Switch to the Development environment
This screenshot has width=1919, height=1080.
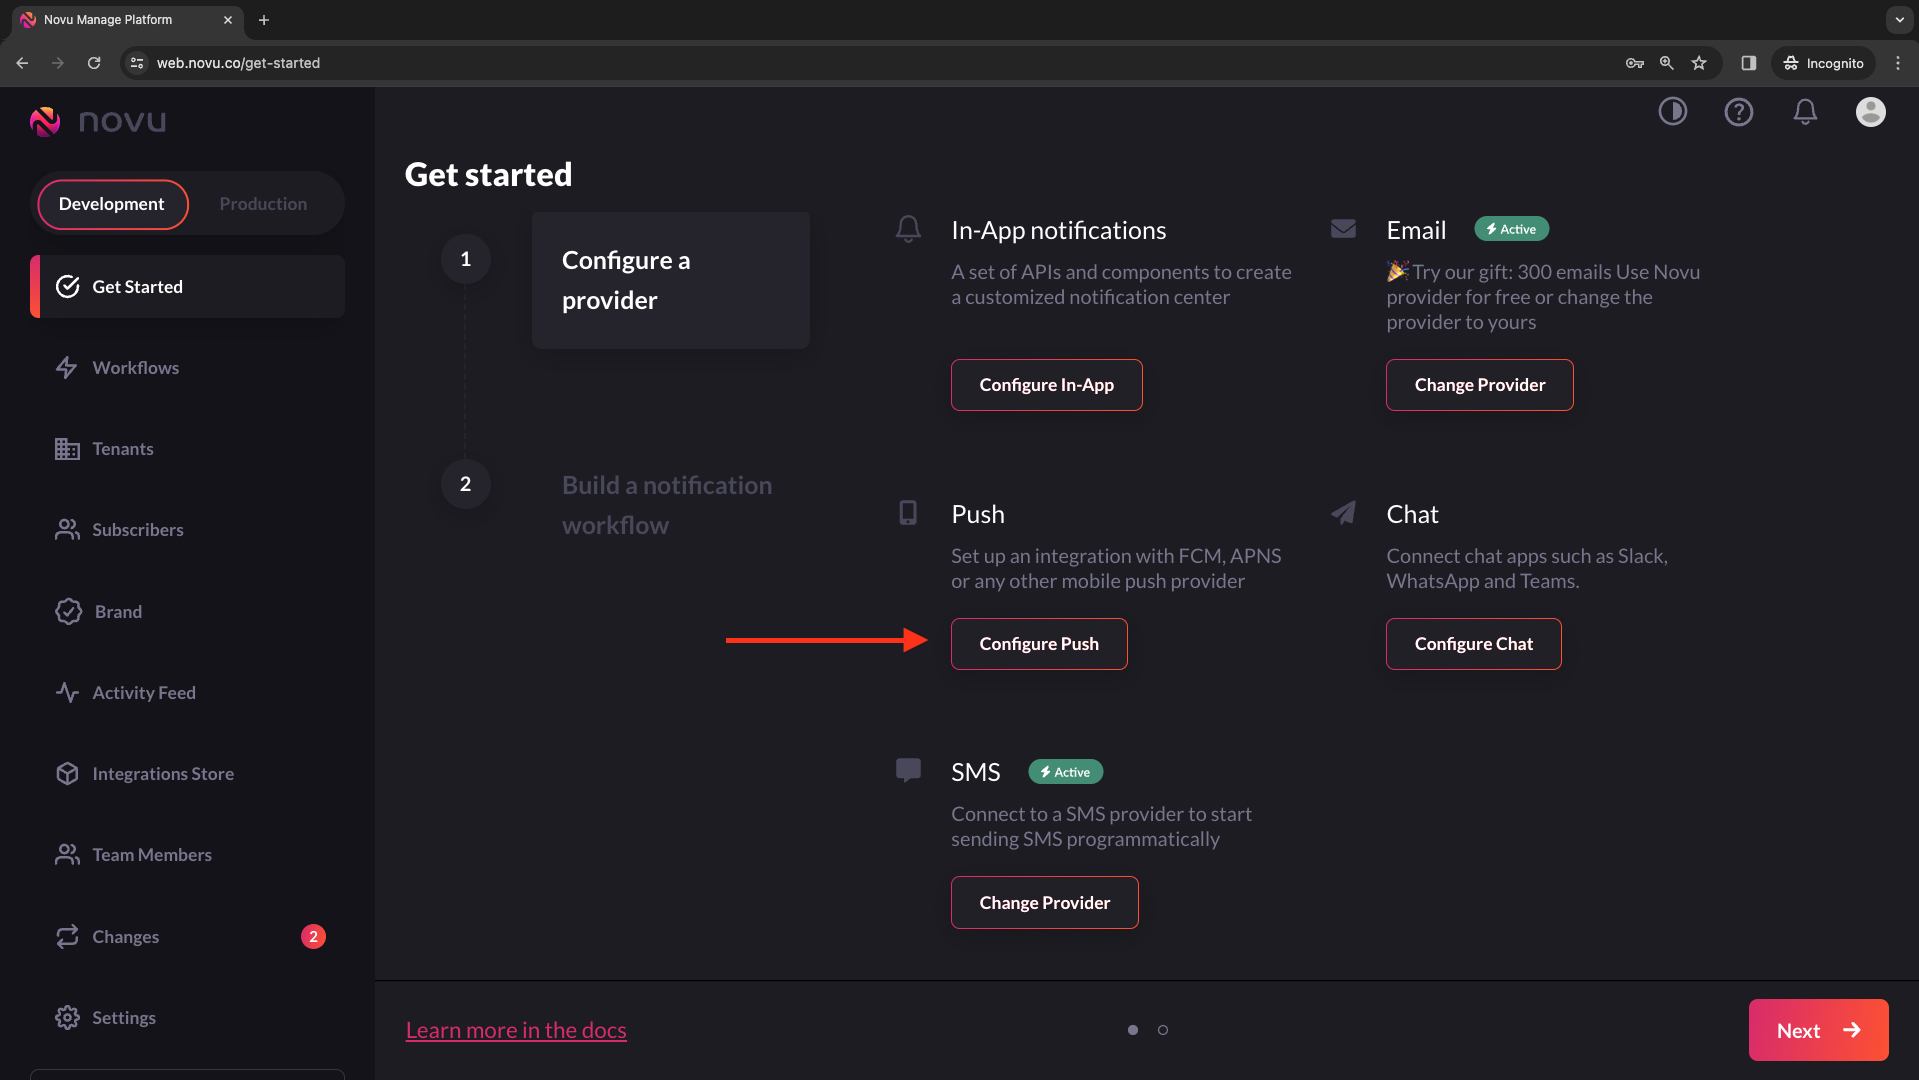click(112, 204)
